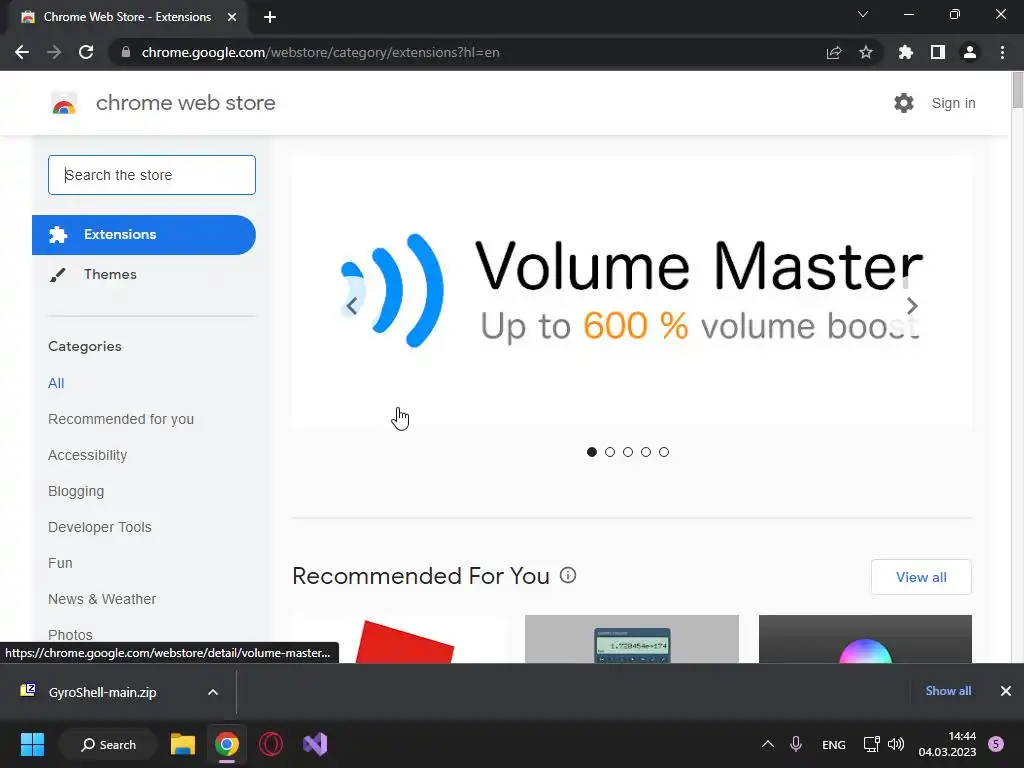Open Accessibility category

click(x=88, y=455)
